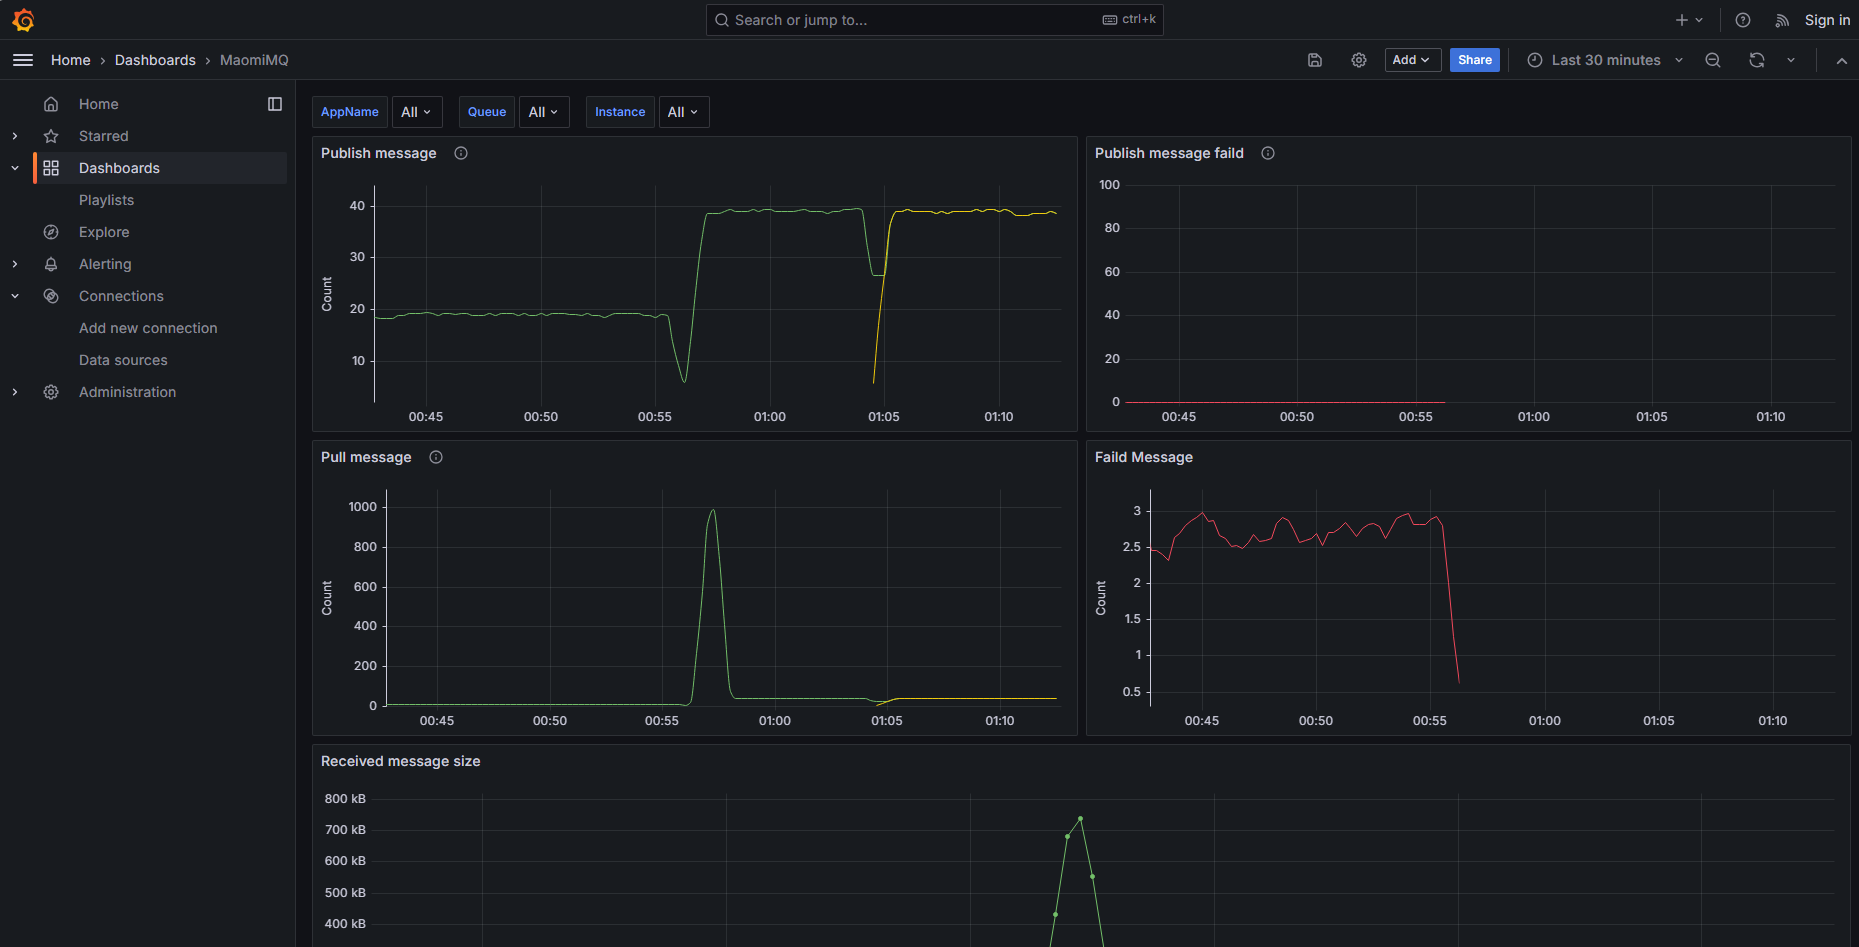1859x947 pixels.
Task: Show info for Publish message faild panel
Action: tap(1268, 153)
